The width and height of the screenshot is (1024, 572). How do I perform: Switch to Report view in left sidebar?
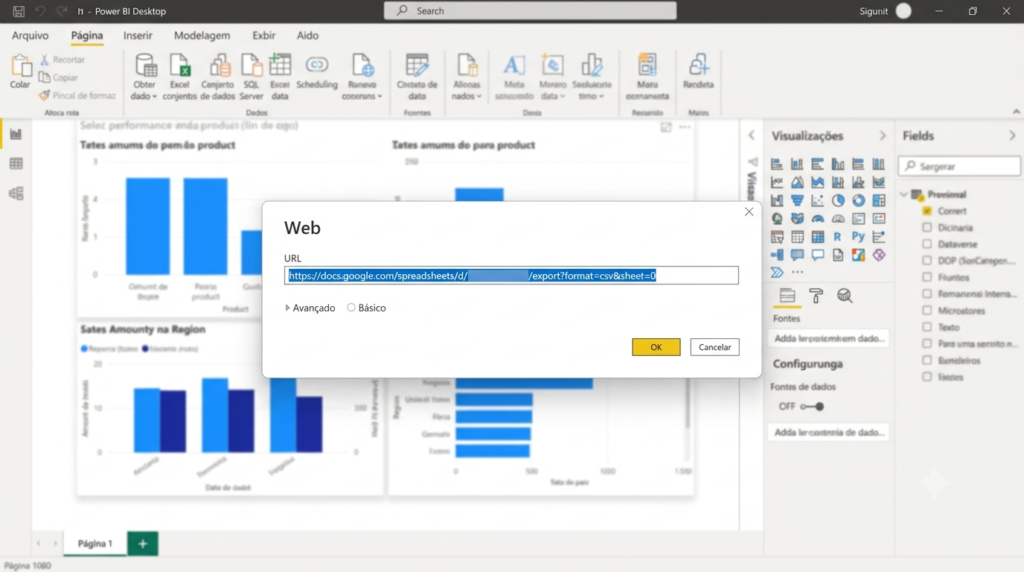point(16,135)
